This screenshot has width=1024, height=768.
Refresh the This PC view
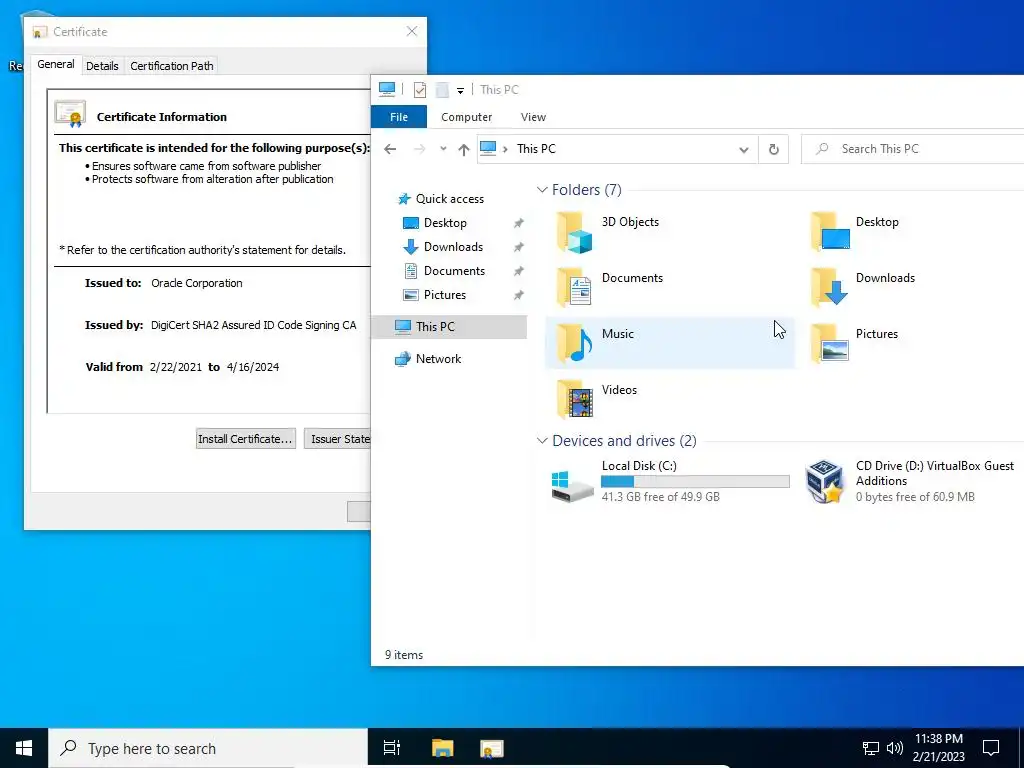[774, 150]
